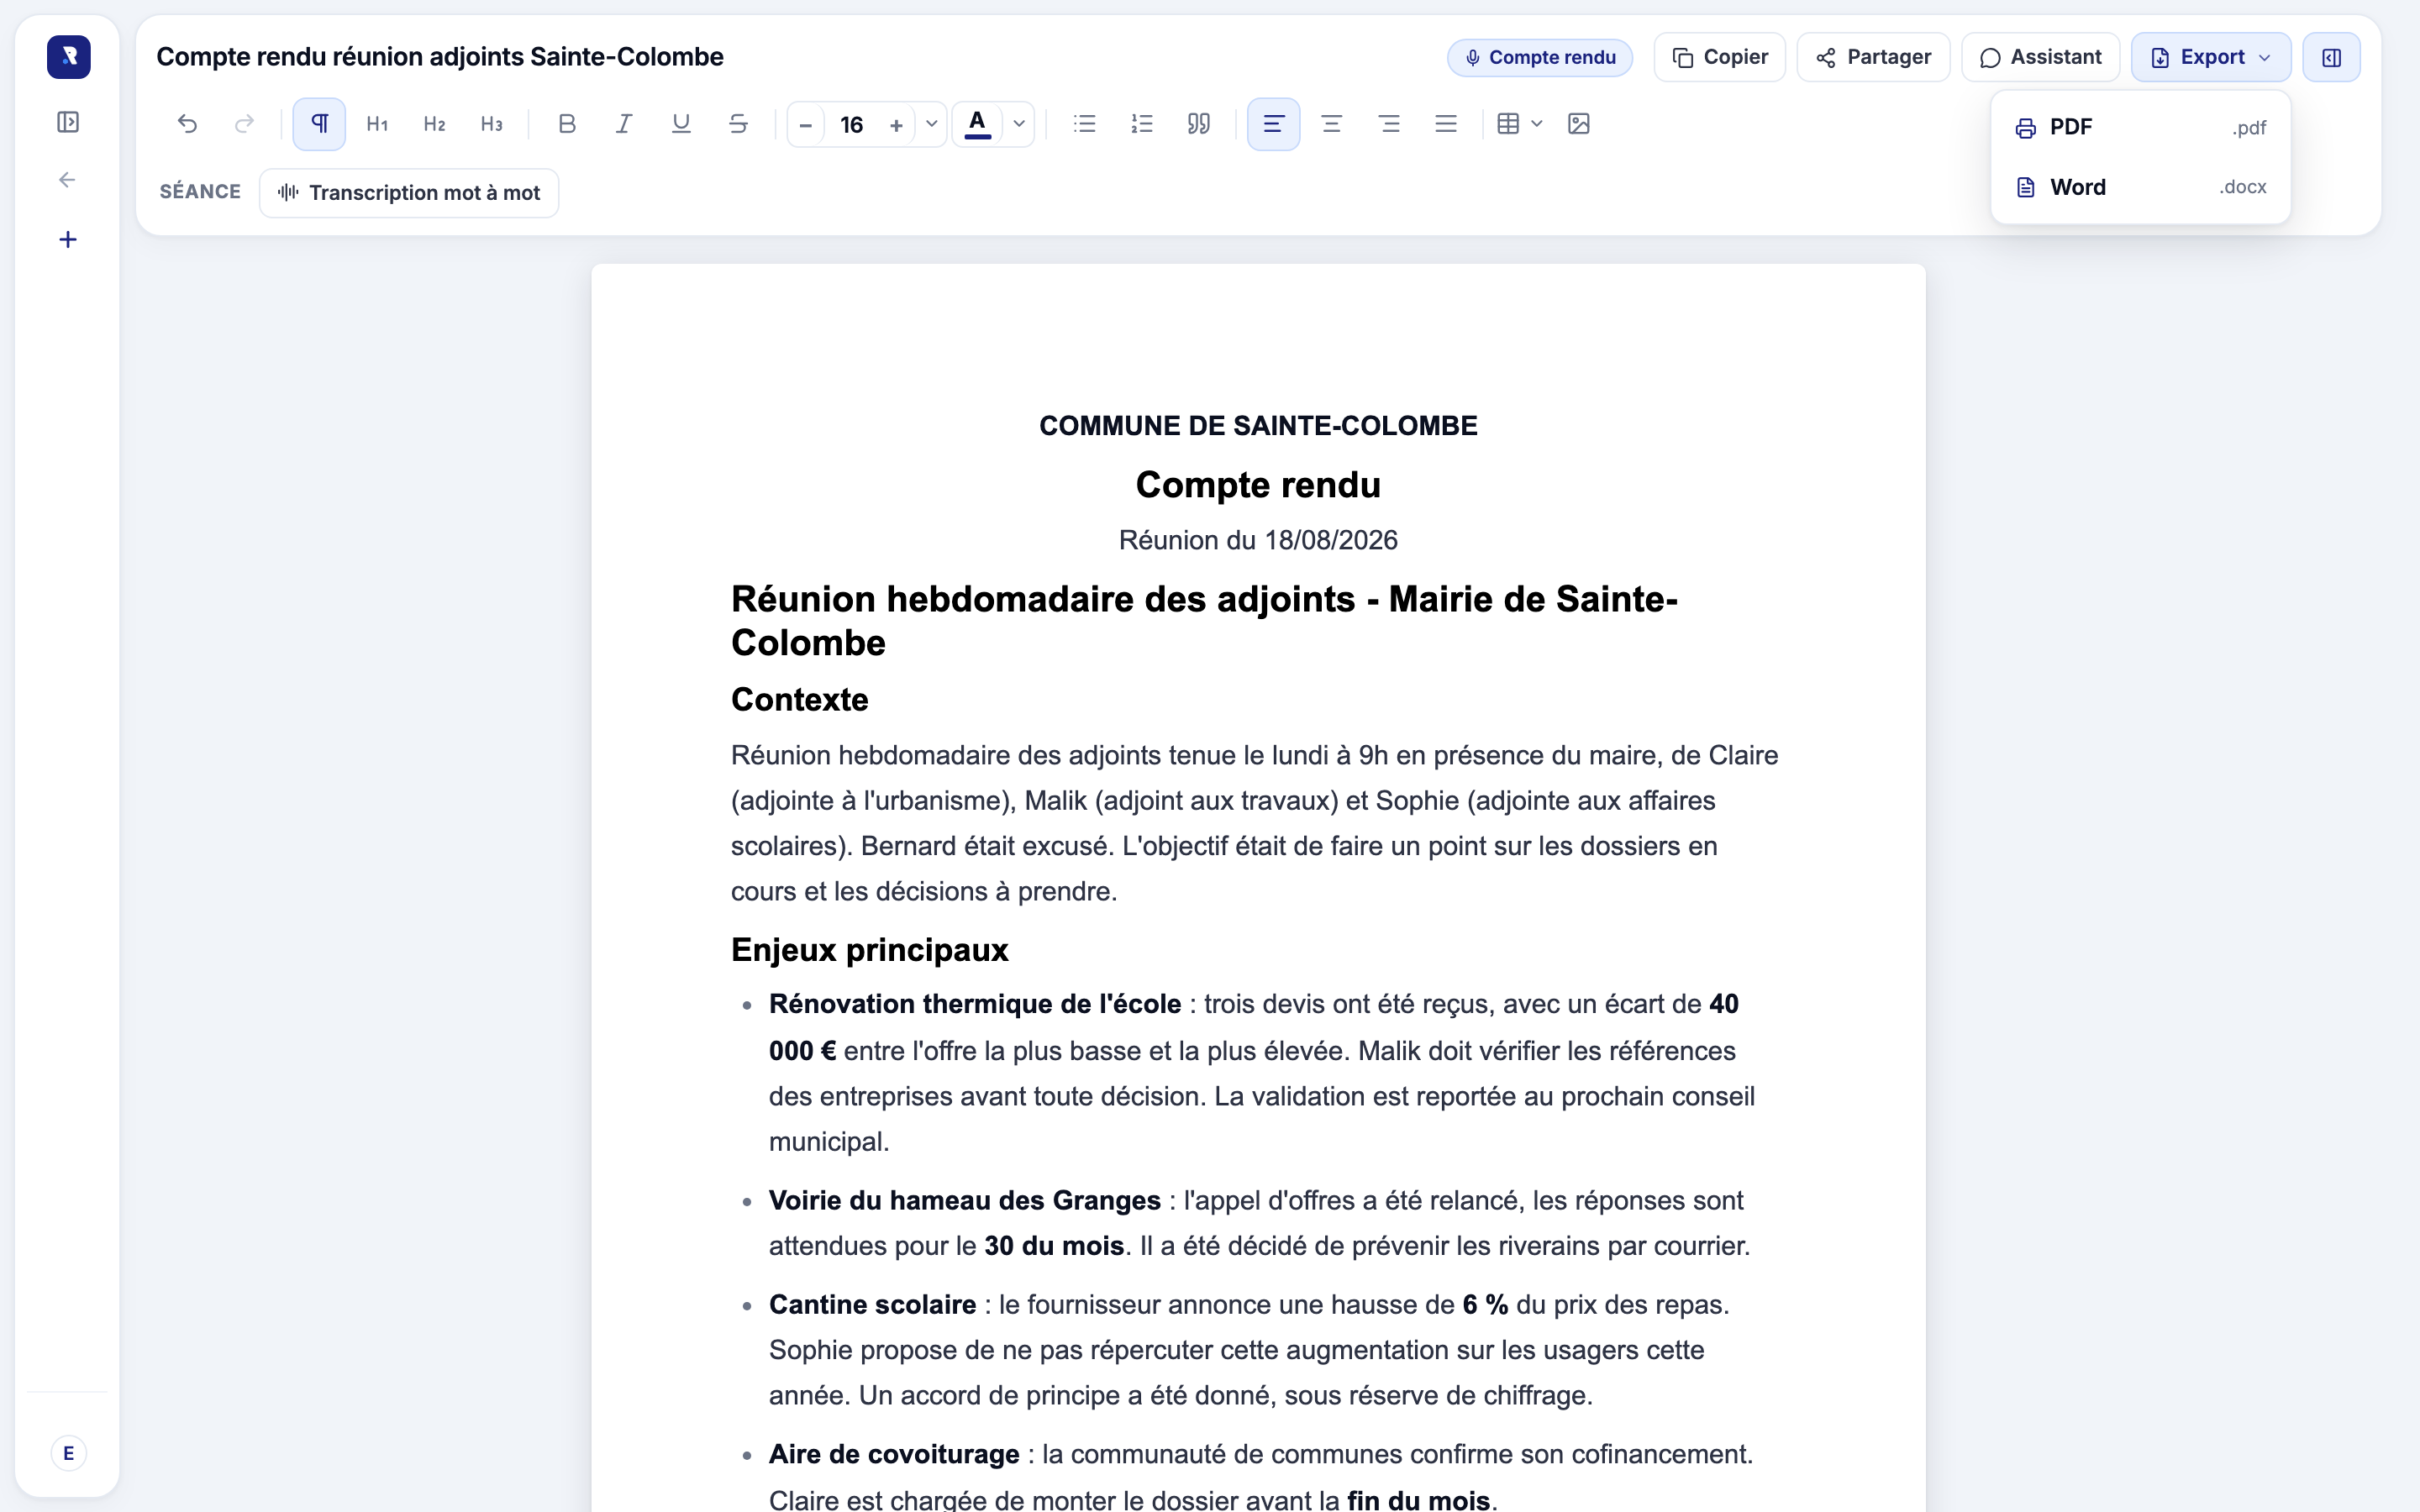This screenshot has height=1512, width=2420.
Task: Justify the text
Action: (x=1446, y=124)
